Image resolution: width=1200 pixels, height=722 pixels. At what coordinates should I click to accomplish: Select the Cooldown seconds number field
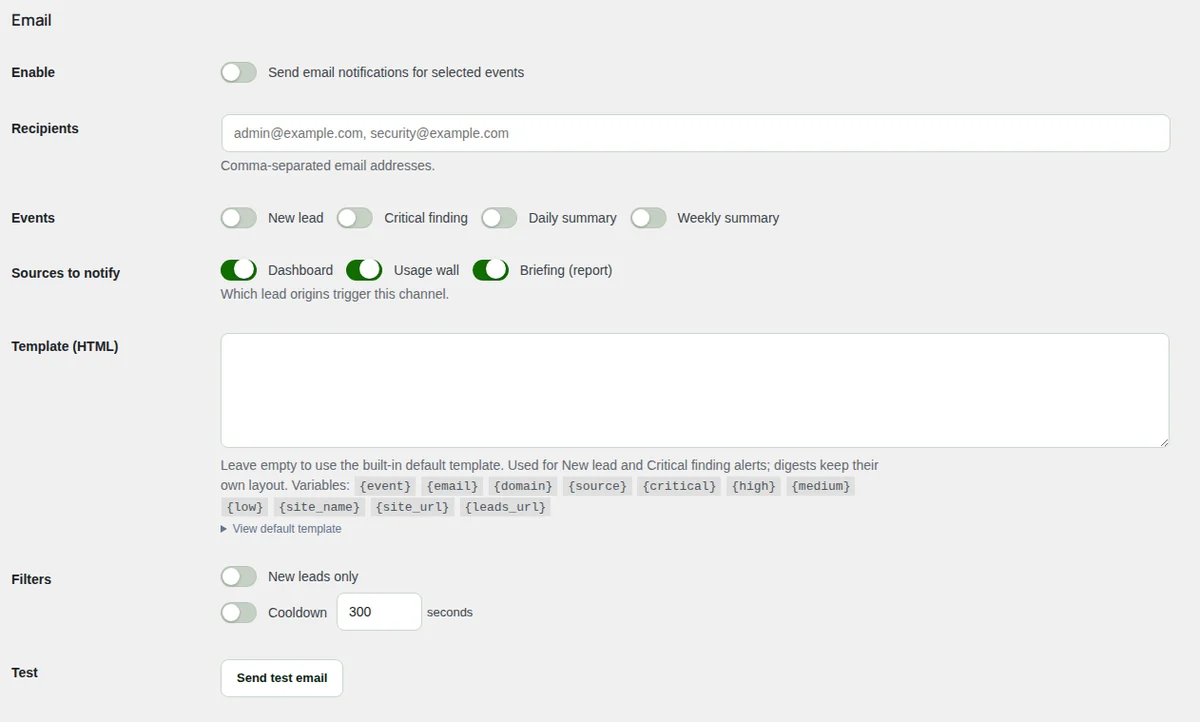[x=379, y=612]
